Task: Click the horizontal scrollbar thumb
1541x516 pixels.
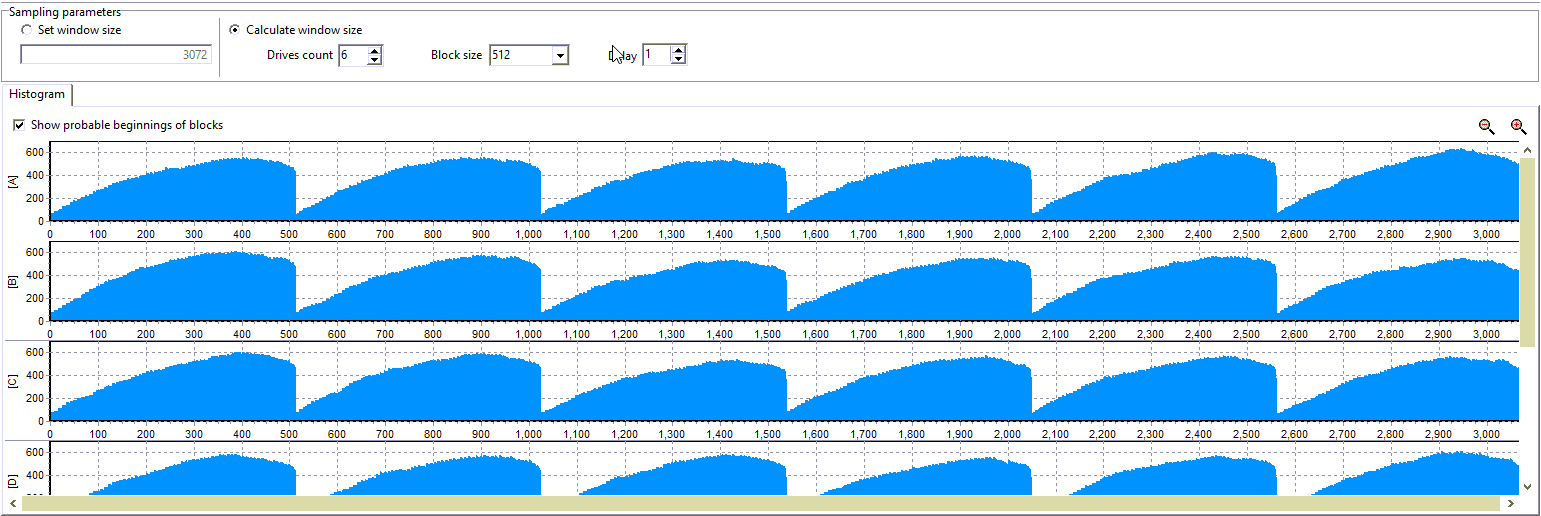Action: (760, 503)
